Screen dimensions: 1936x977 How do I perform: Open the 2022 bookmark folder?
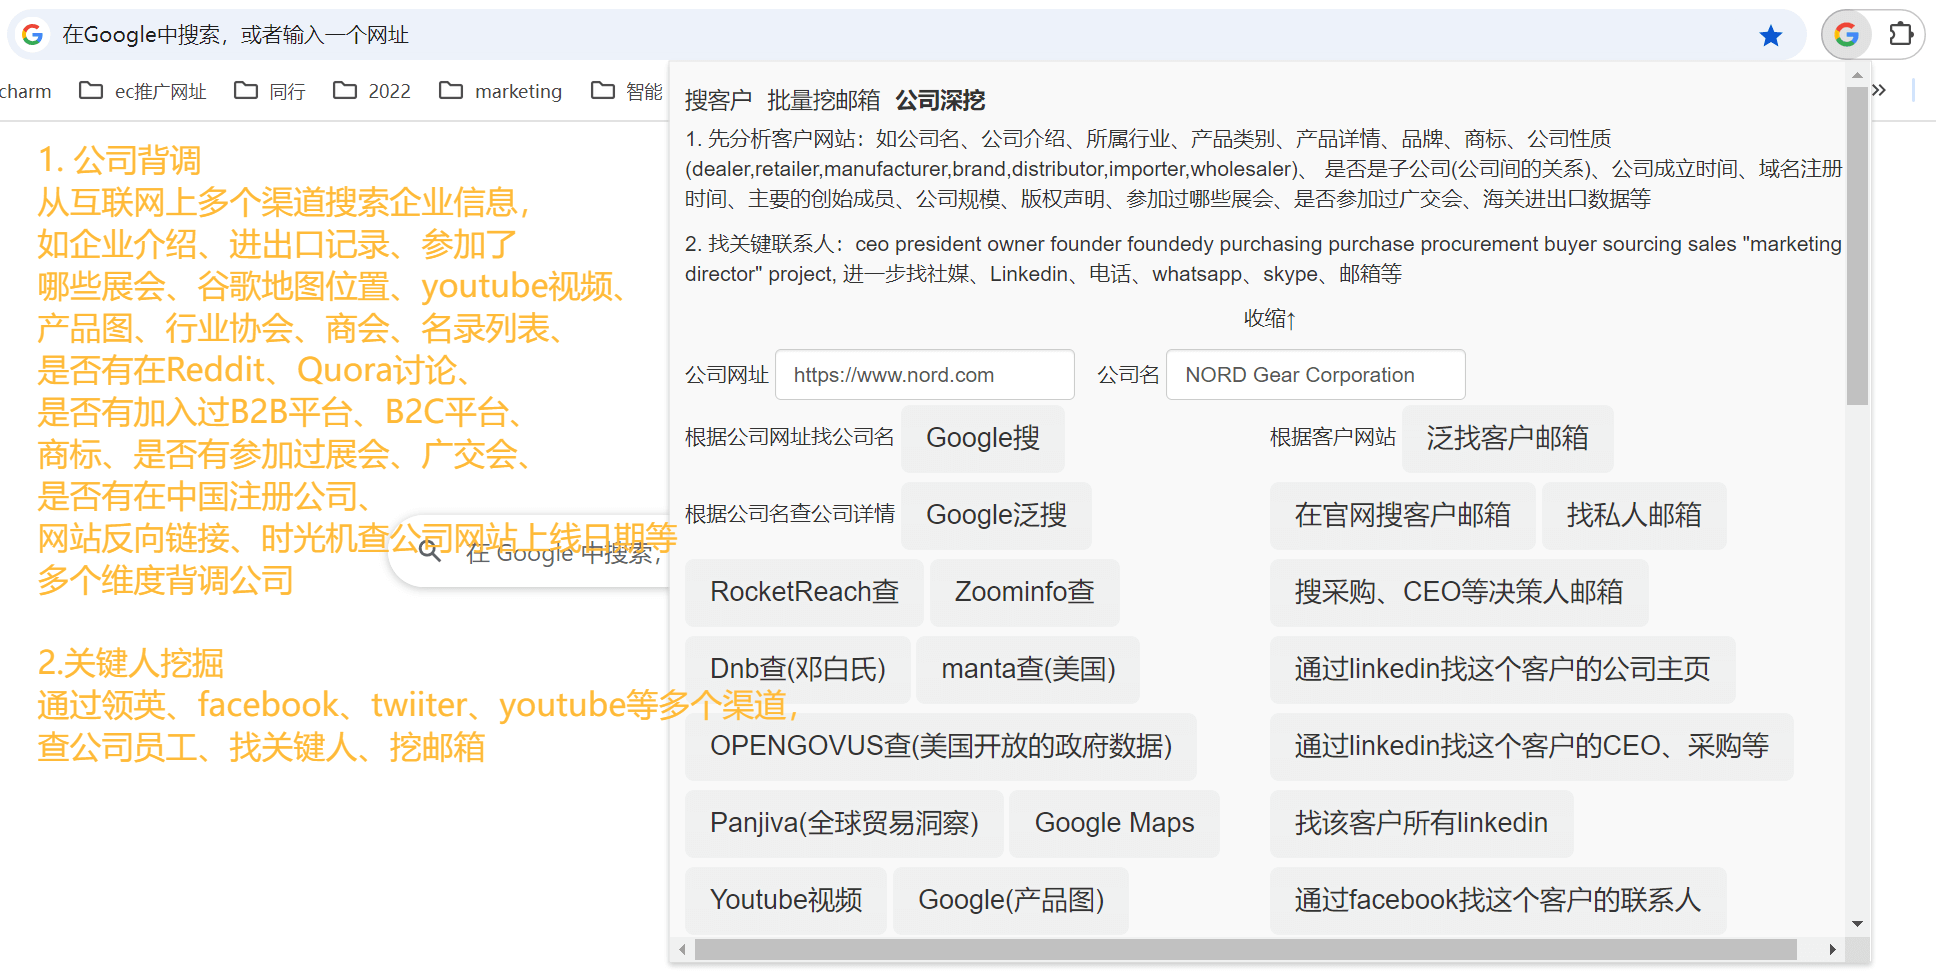click(372, 91)
